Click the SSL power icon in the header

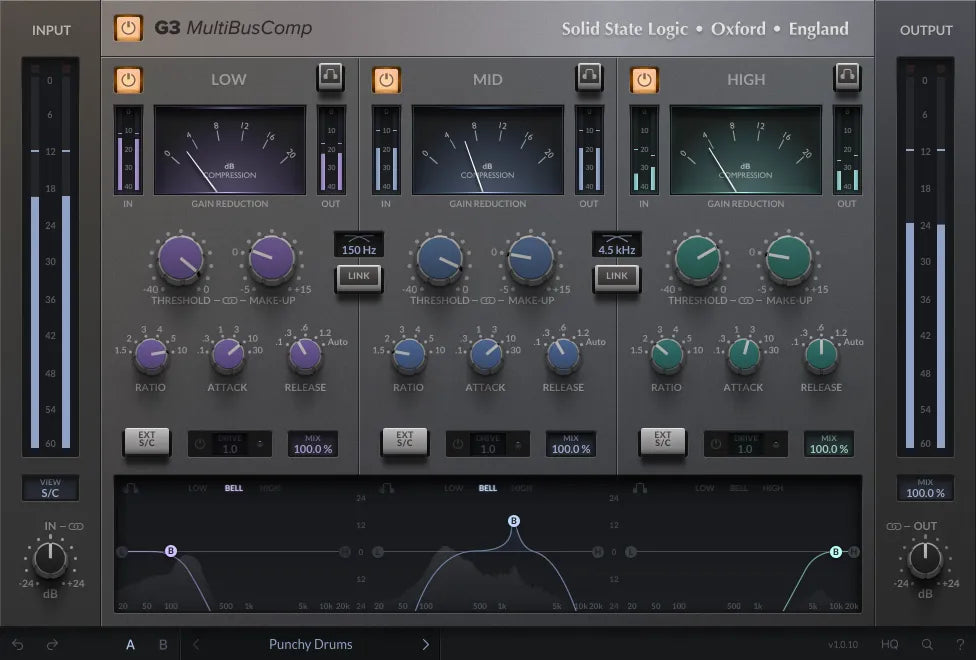(x=128, y=29)
